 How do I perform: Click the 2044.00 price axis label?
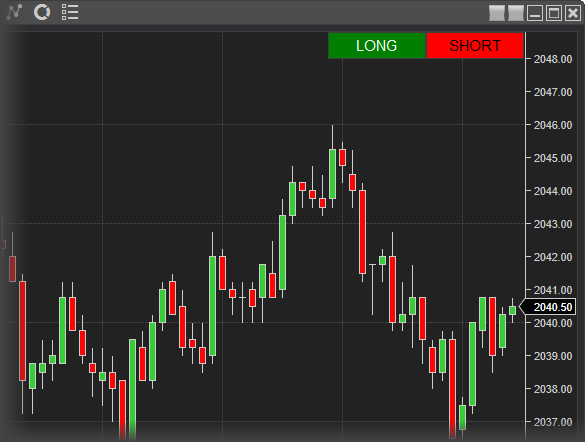(x=553, y=191)
